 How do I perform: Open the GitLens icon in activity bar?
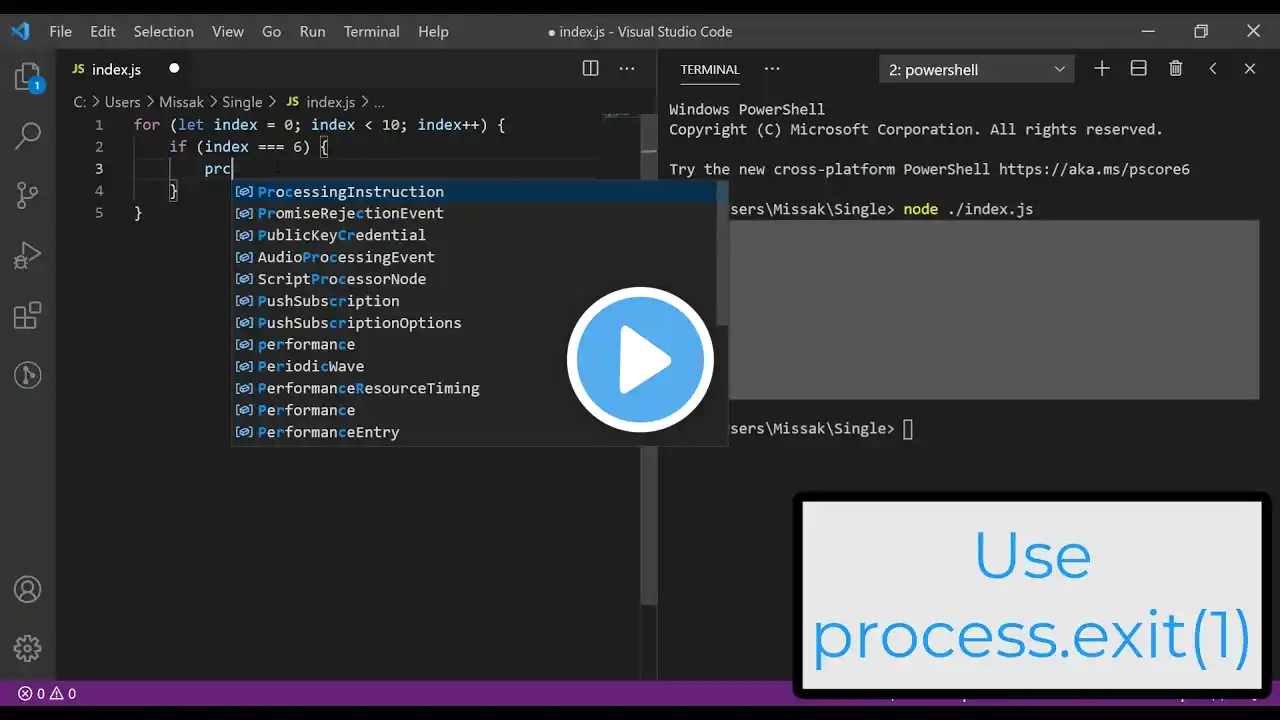pos(28,376)
